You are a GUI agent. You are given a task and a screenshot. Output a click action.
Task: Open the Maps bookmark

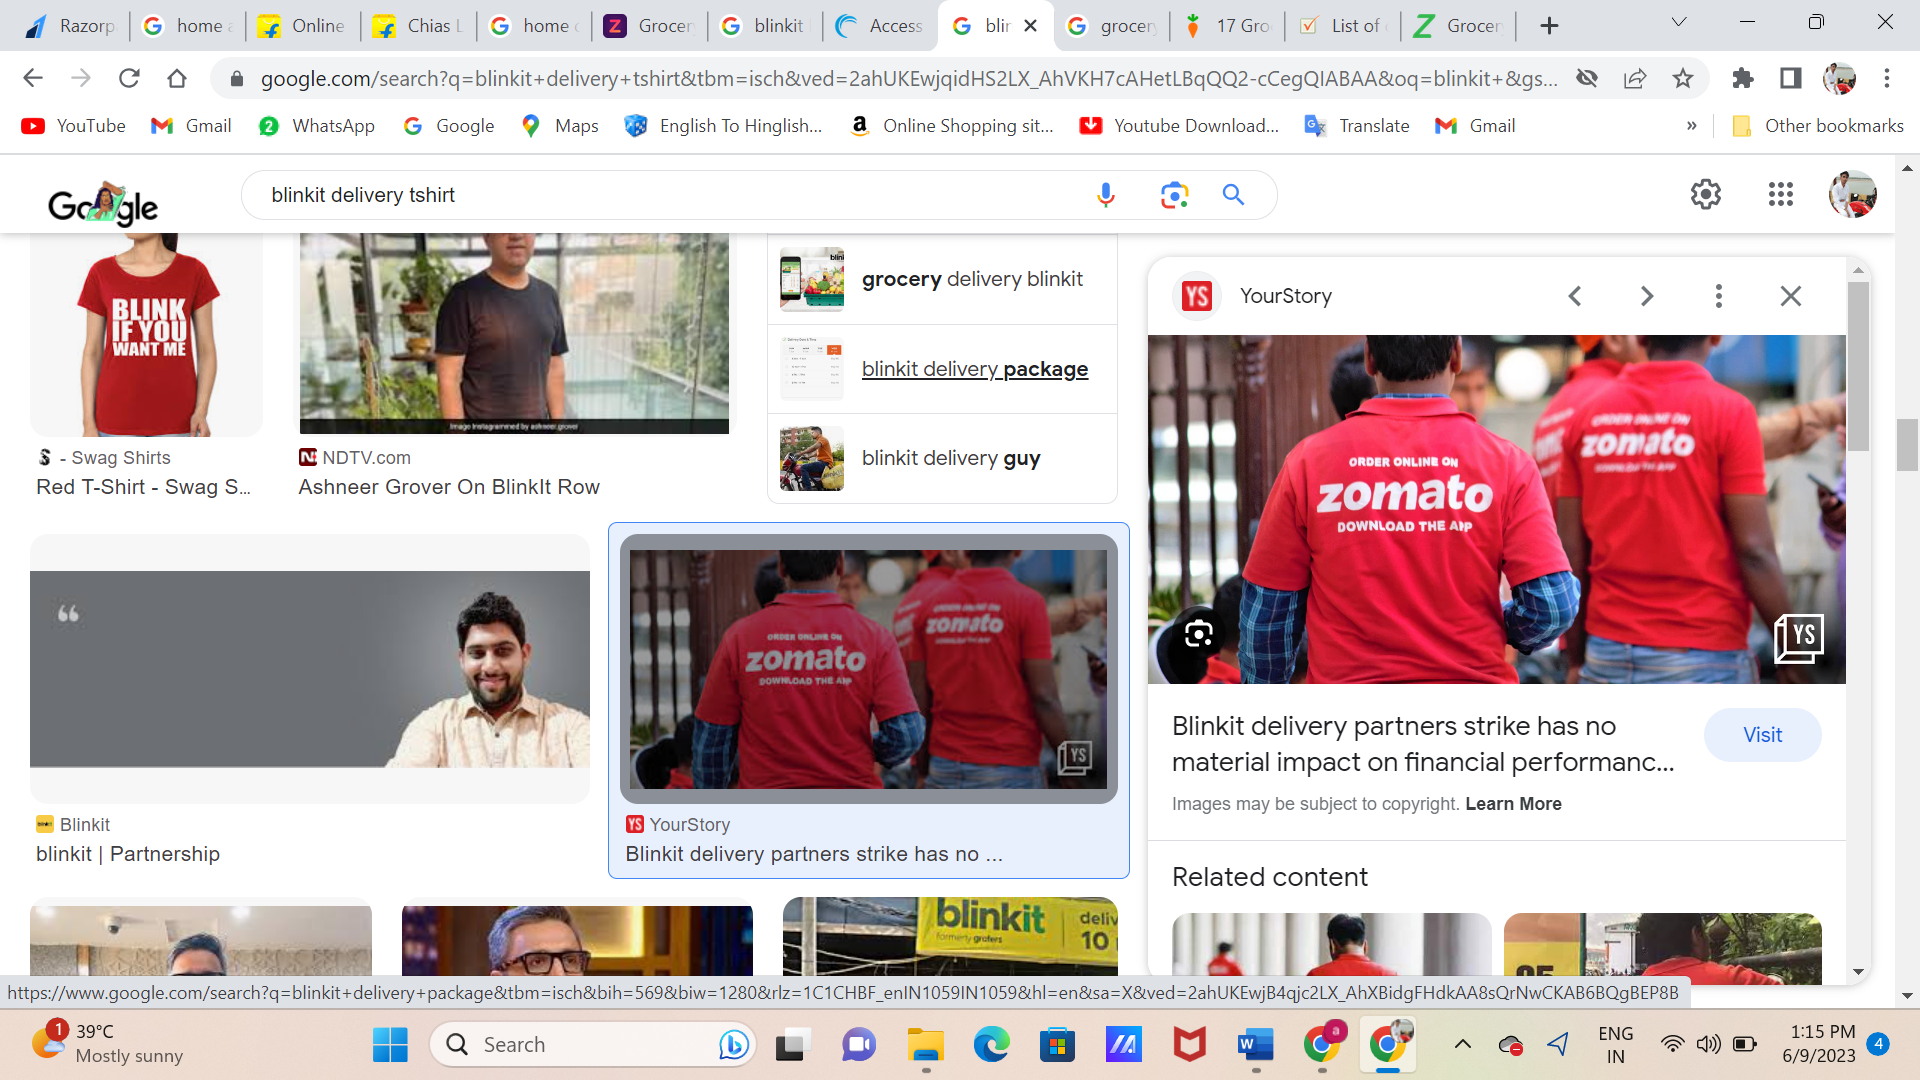560,126
